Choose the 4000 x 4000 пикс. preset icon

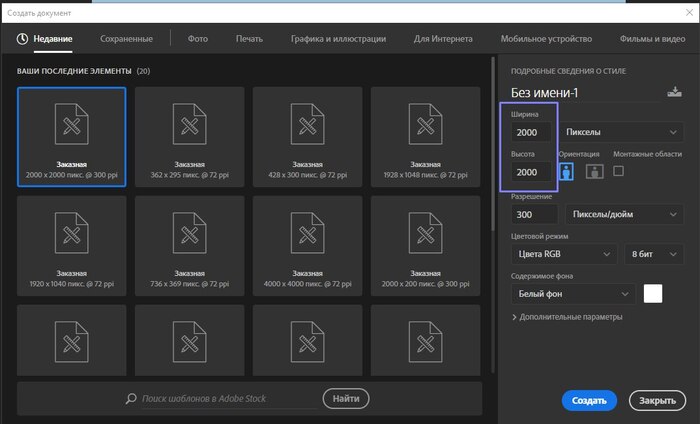tap(307, 235)
